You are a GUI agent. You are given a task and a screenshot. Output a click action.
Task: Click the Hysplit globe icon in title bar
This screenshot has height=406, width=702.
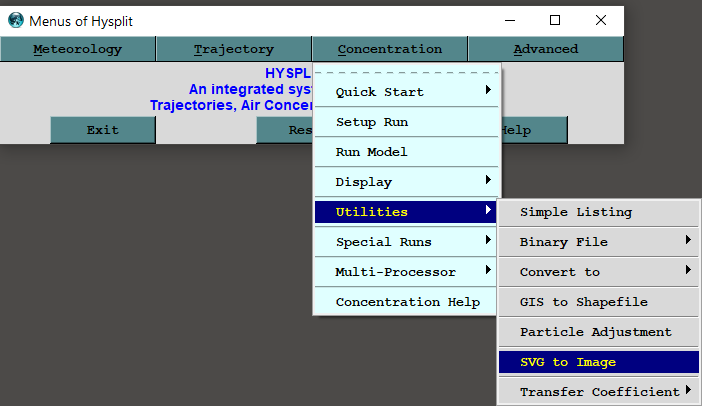pos(16,20)
